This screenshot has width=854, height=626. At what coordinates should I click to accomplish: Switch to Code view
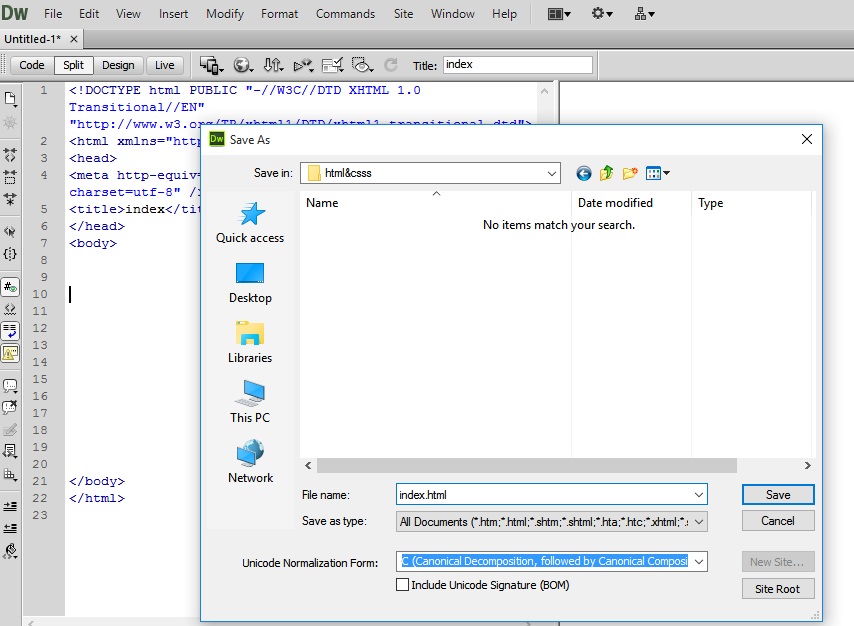[x=32, y=65]
